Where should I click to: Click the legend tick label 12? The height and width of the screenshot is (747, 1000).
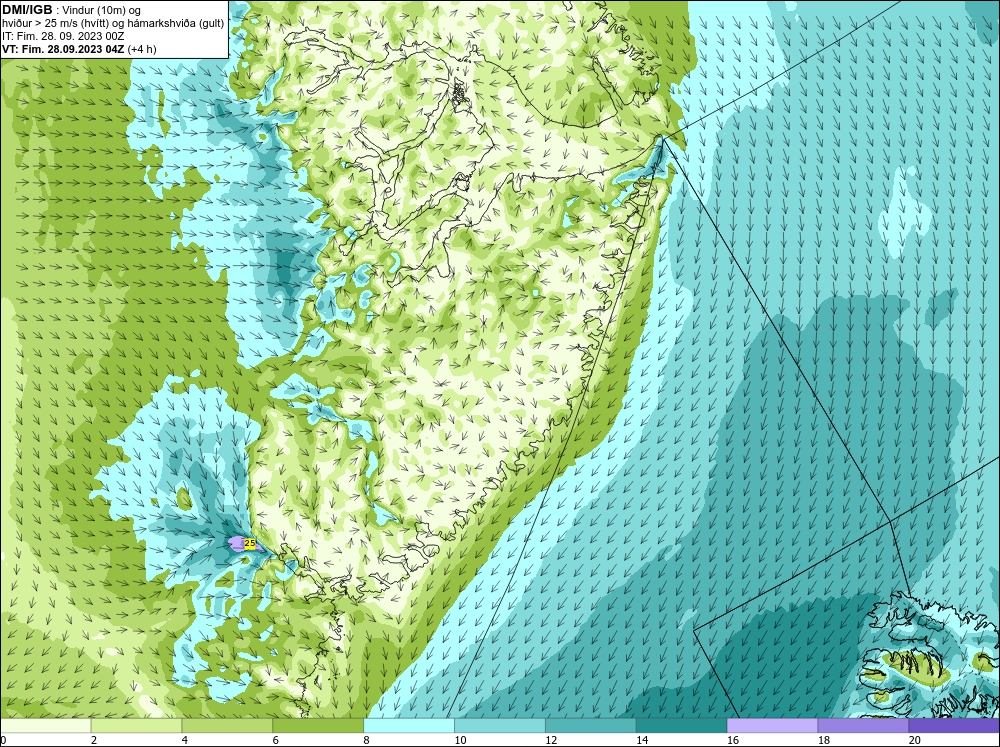point(551,740)
